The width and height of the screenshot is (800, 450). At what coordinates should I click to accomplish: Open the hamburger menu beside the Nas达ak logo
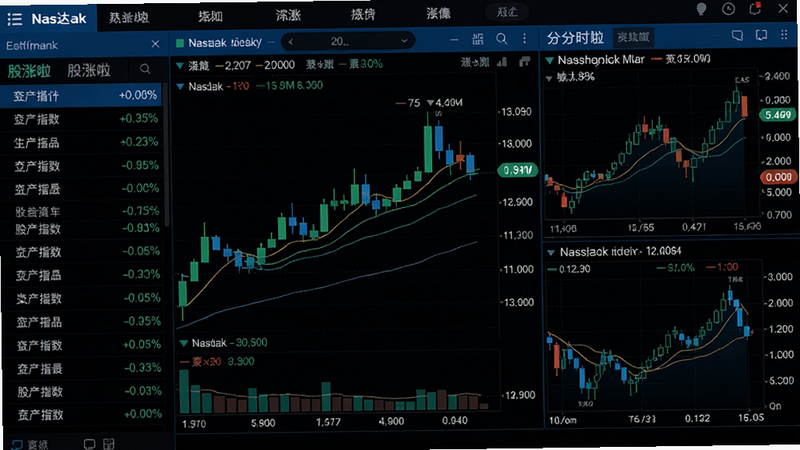(x=15, y=19)
